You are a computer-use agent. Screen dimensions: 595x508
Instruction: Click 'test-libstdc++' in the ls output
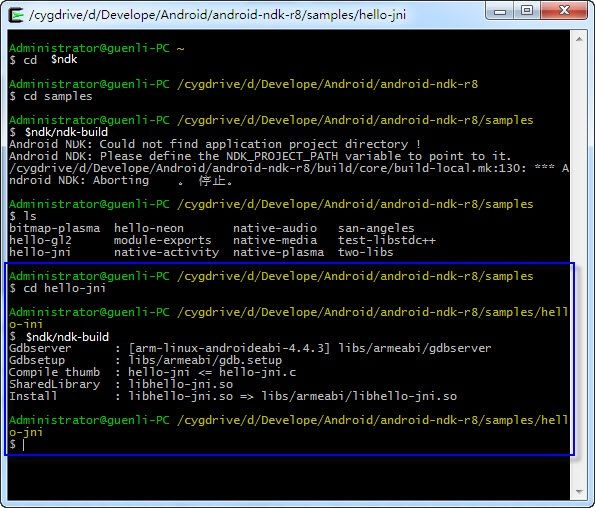click(387, 240)
